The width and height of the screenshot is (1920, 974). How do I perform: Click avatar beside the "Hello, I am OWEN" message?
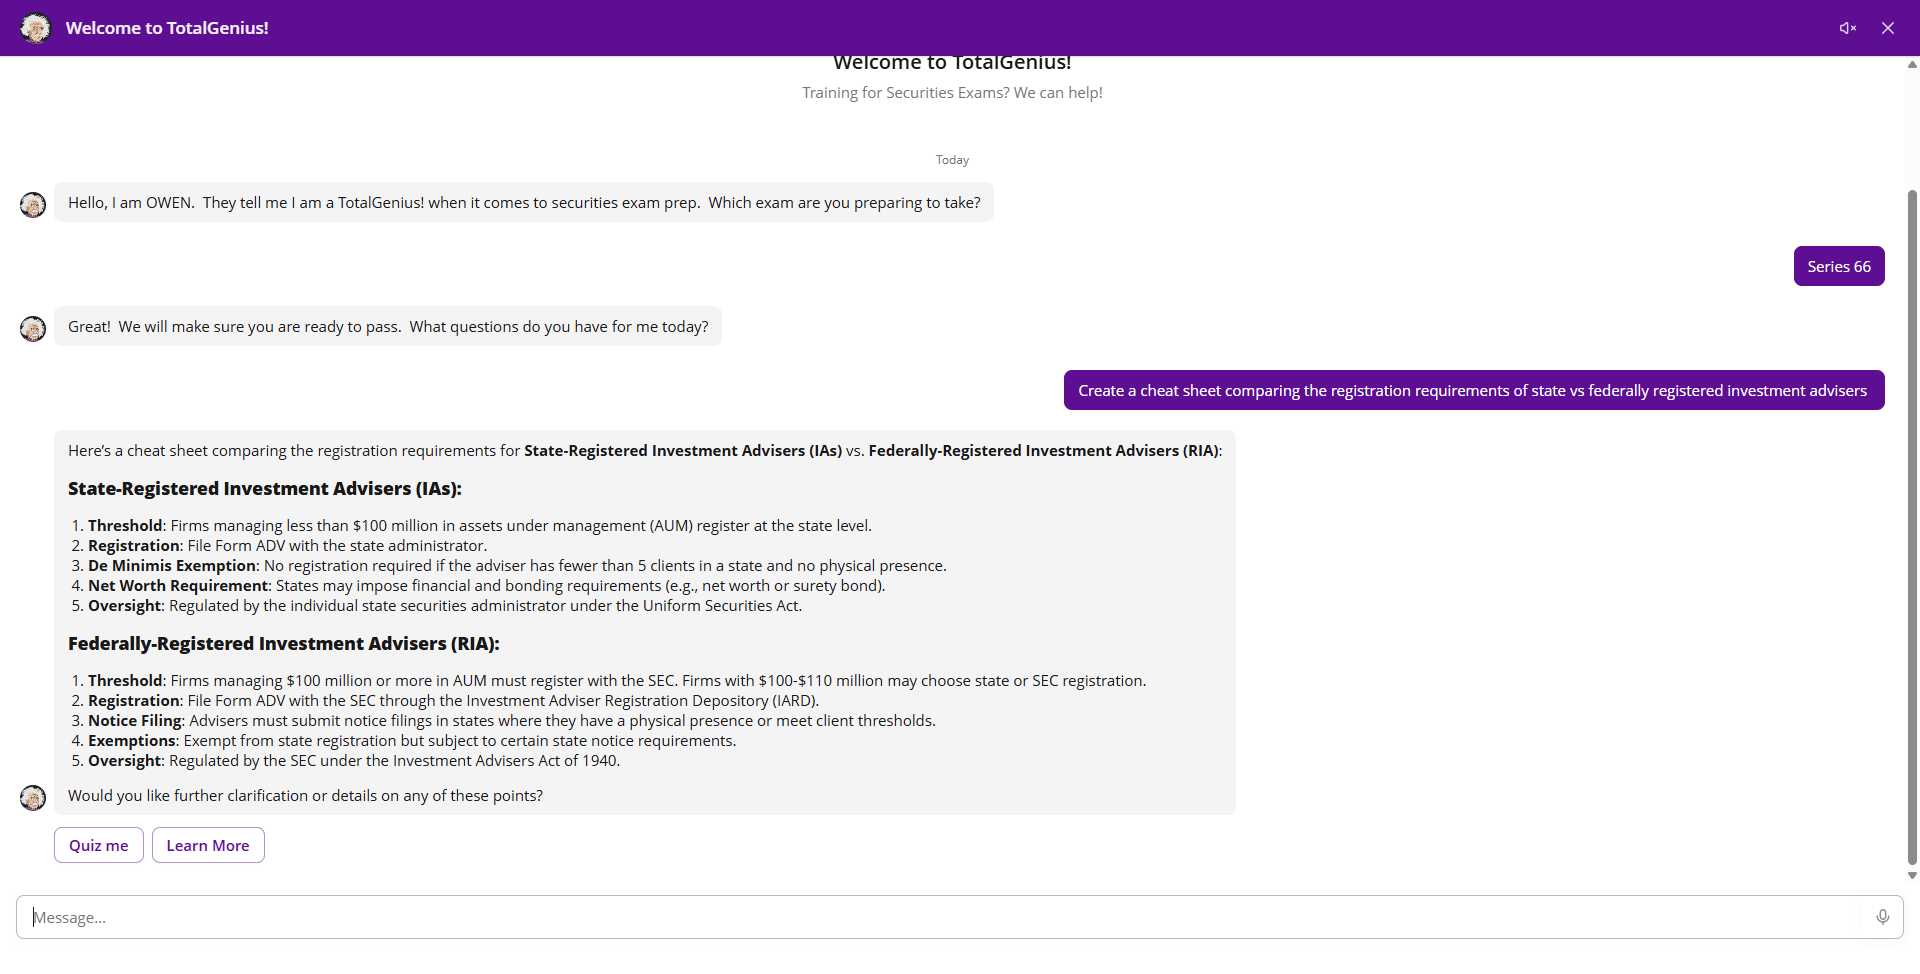(33, 205)
